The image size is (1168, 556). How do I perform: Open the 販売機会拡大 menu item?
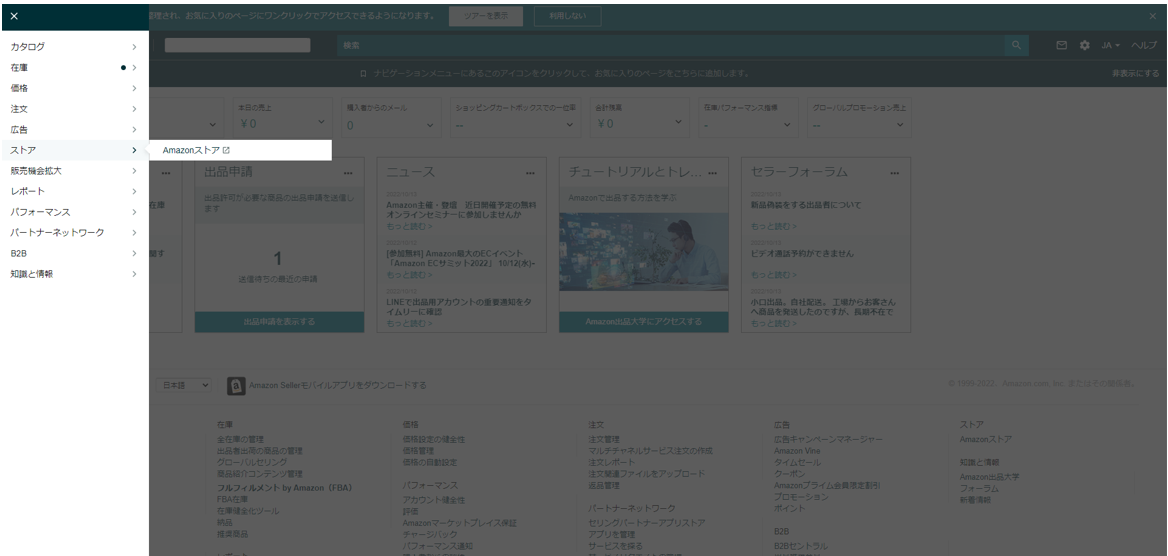coord(74,171)
